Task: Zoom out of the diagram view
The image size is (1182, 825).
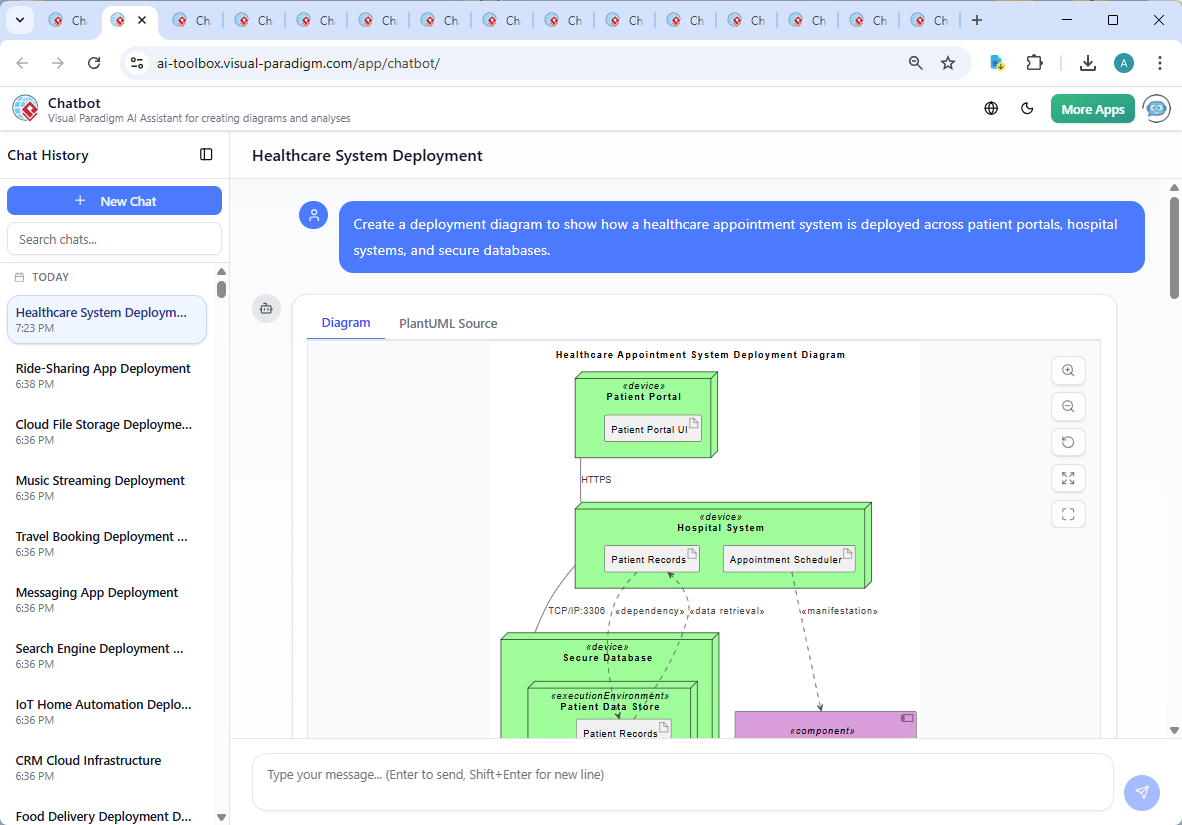Action: point(1068,406)
